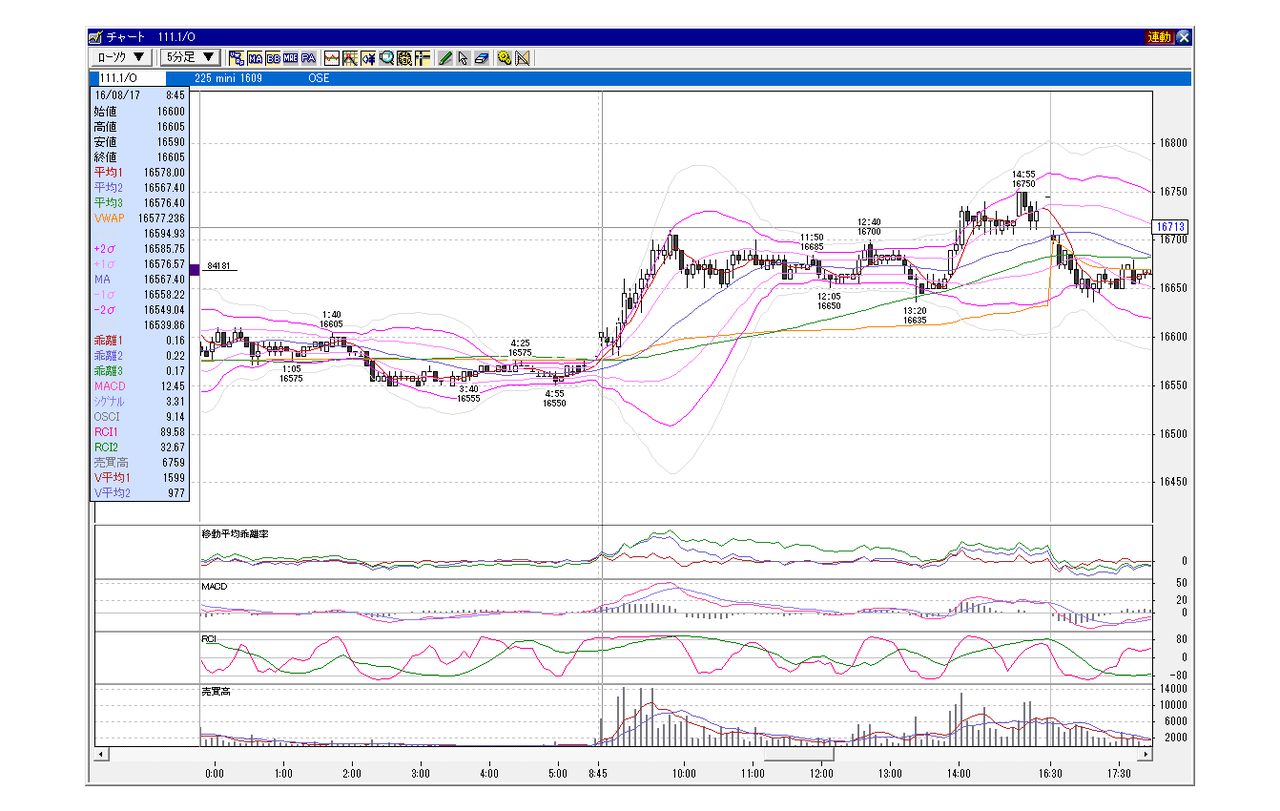Toggle the BB Bollinger Bands indicator
1280x811 pixels.
click(273, 58)
